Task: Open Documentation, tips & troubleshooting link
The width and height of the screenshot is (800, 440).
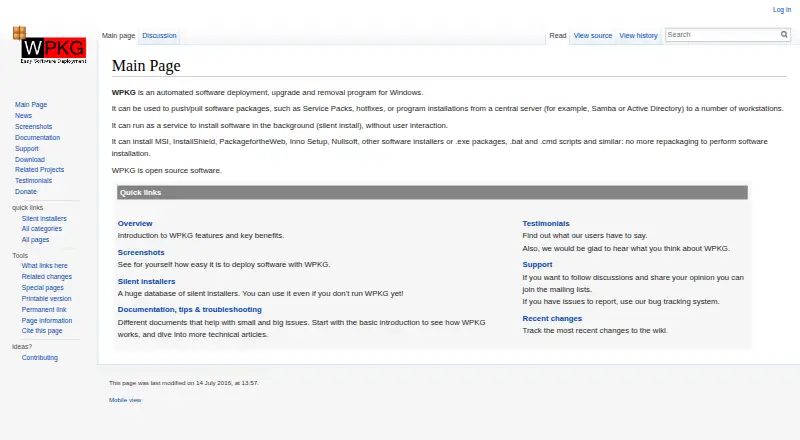Action: click(x=189, y=310)
